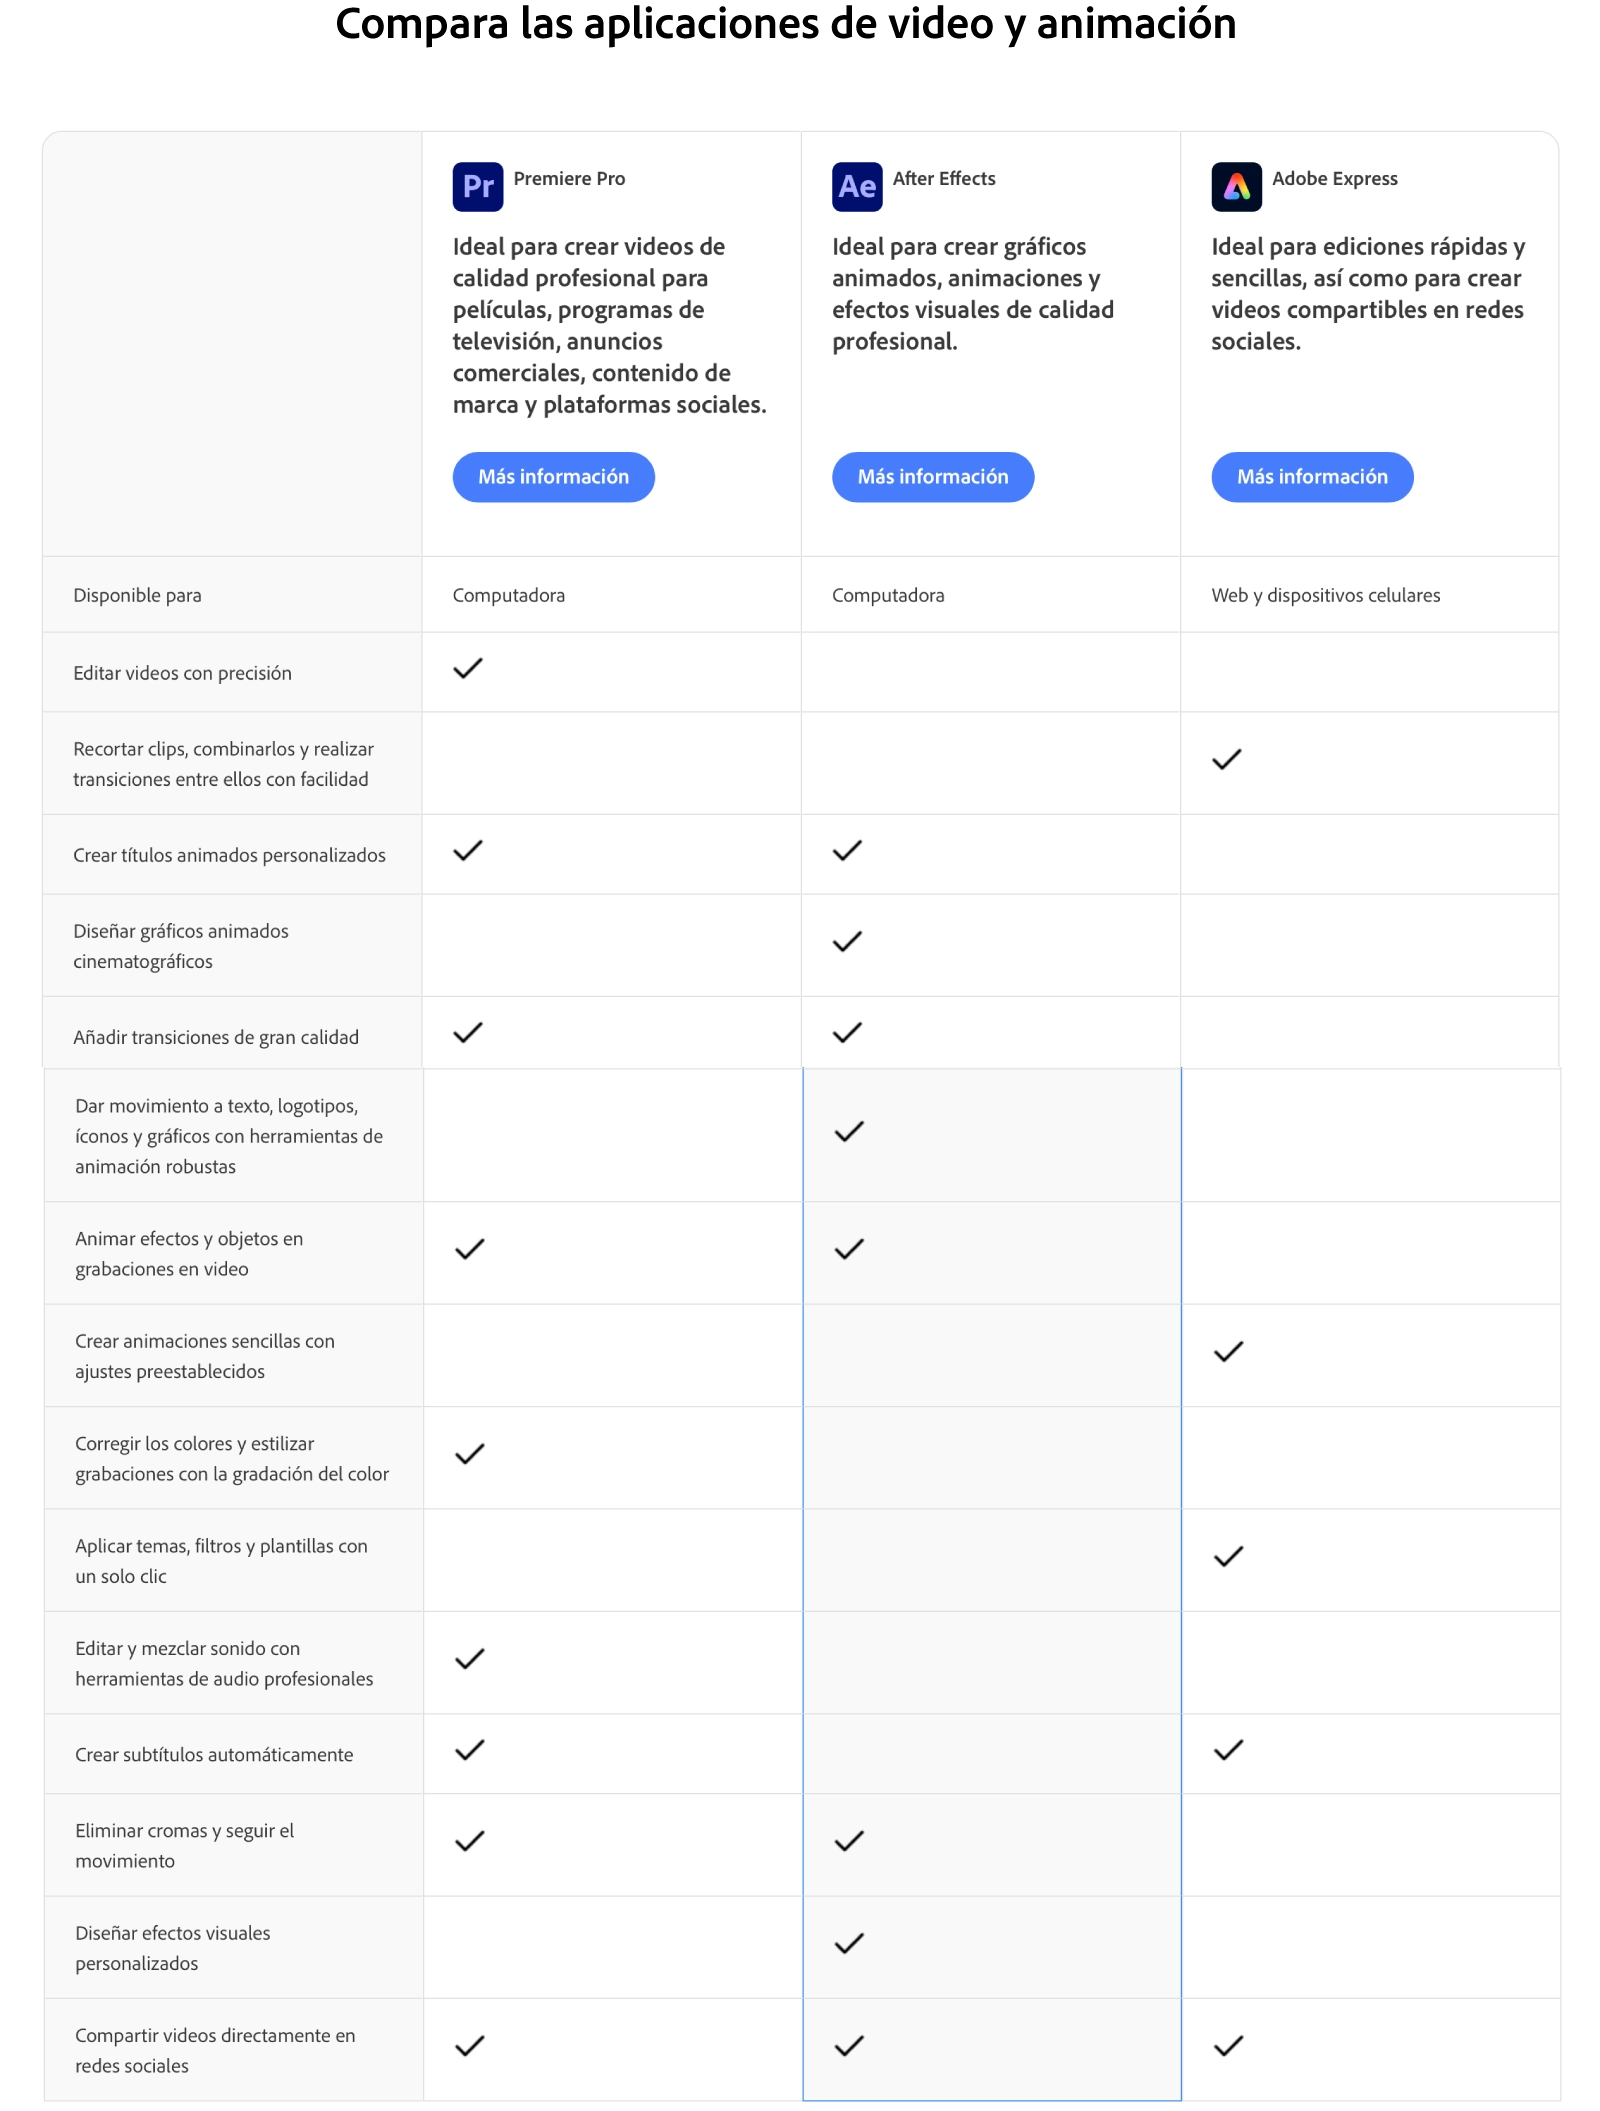Click After Effects checkmark for Diseñar efectos visuales
The height and width of the screenshot is (2111, 1600).
click(849, 1943)
